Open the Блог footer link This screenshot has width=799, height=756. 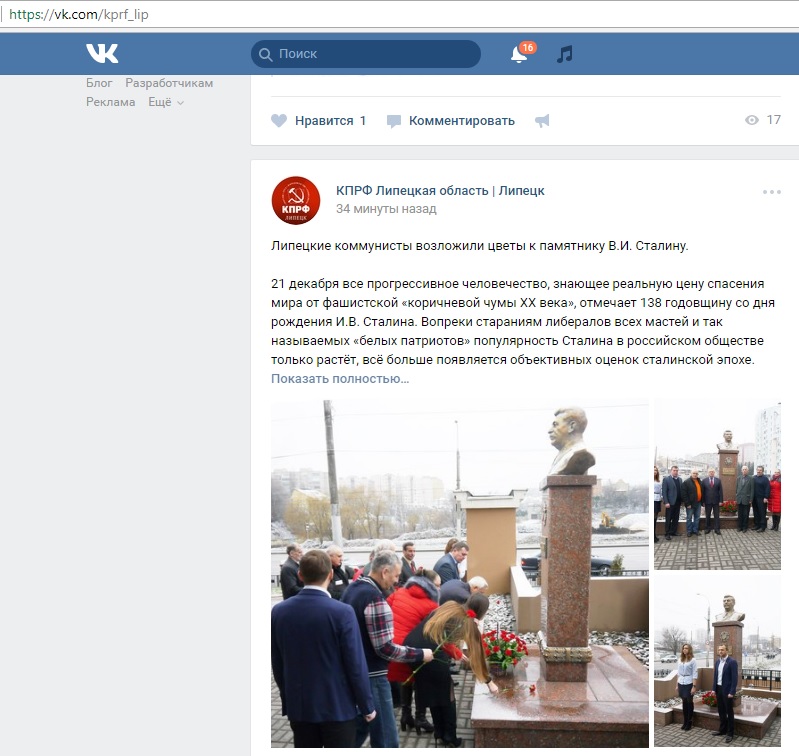click(99, 83)
